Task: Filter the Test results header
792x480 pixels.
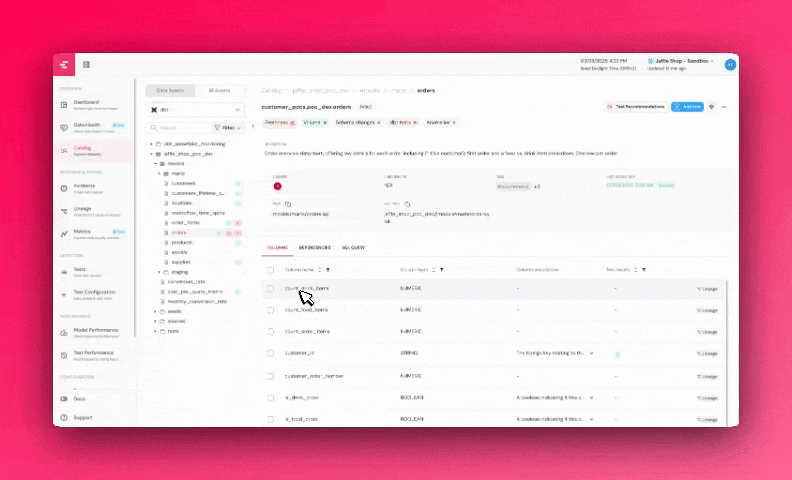Action: [x=644, y=270]
